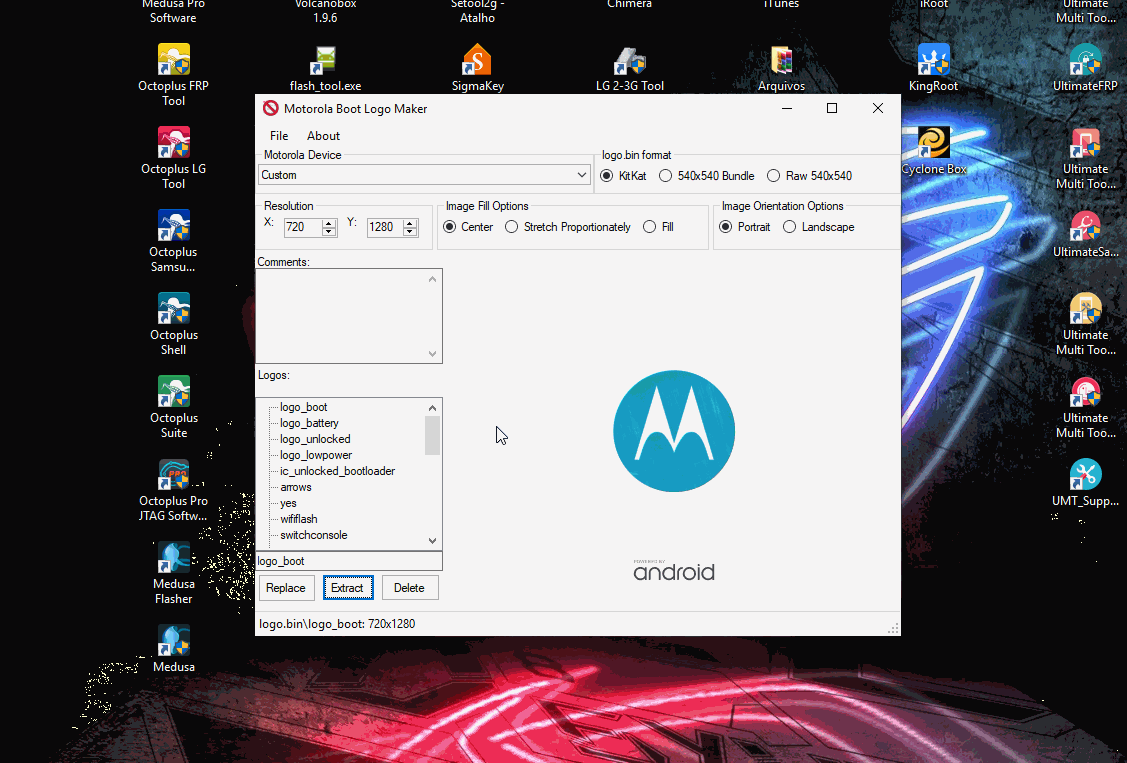Open the About menu
The image size is (1127, 763).
click(323, 136)
